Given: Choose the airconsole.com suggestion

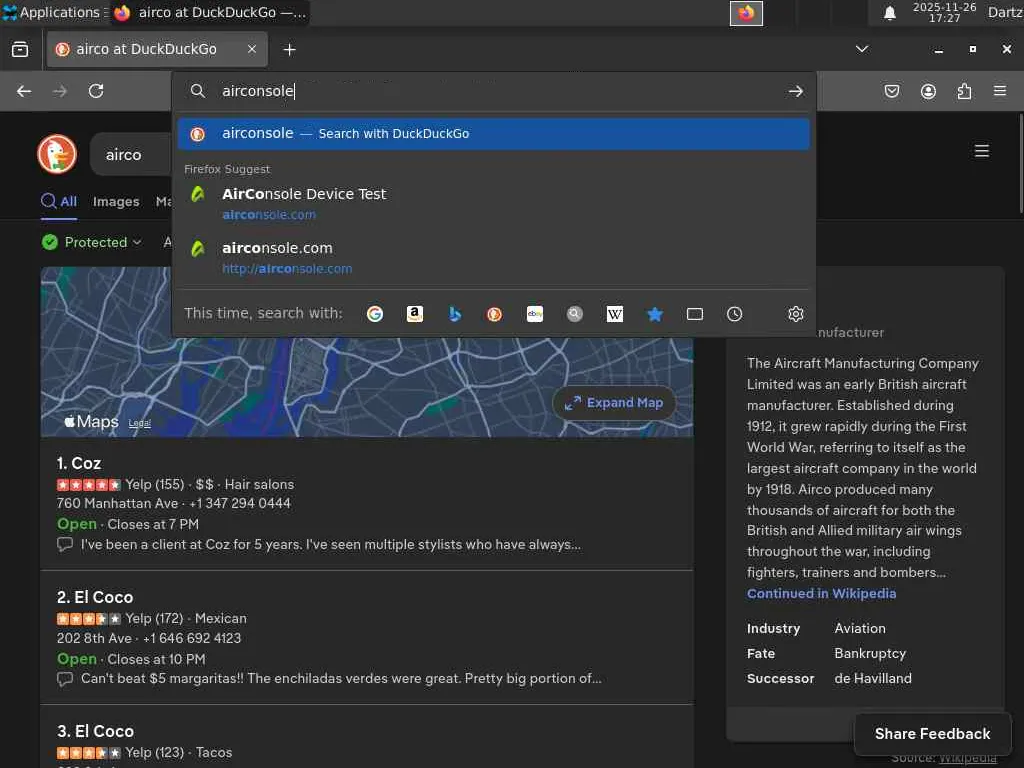Looking at the screenshot, I should pyautogui.click(x=494, y=258).
